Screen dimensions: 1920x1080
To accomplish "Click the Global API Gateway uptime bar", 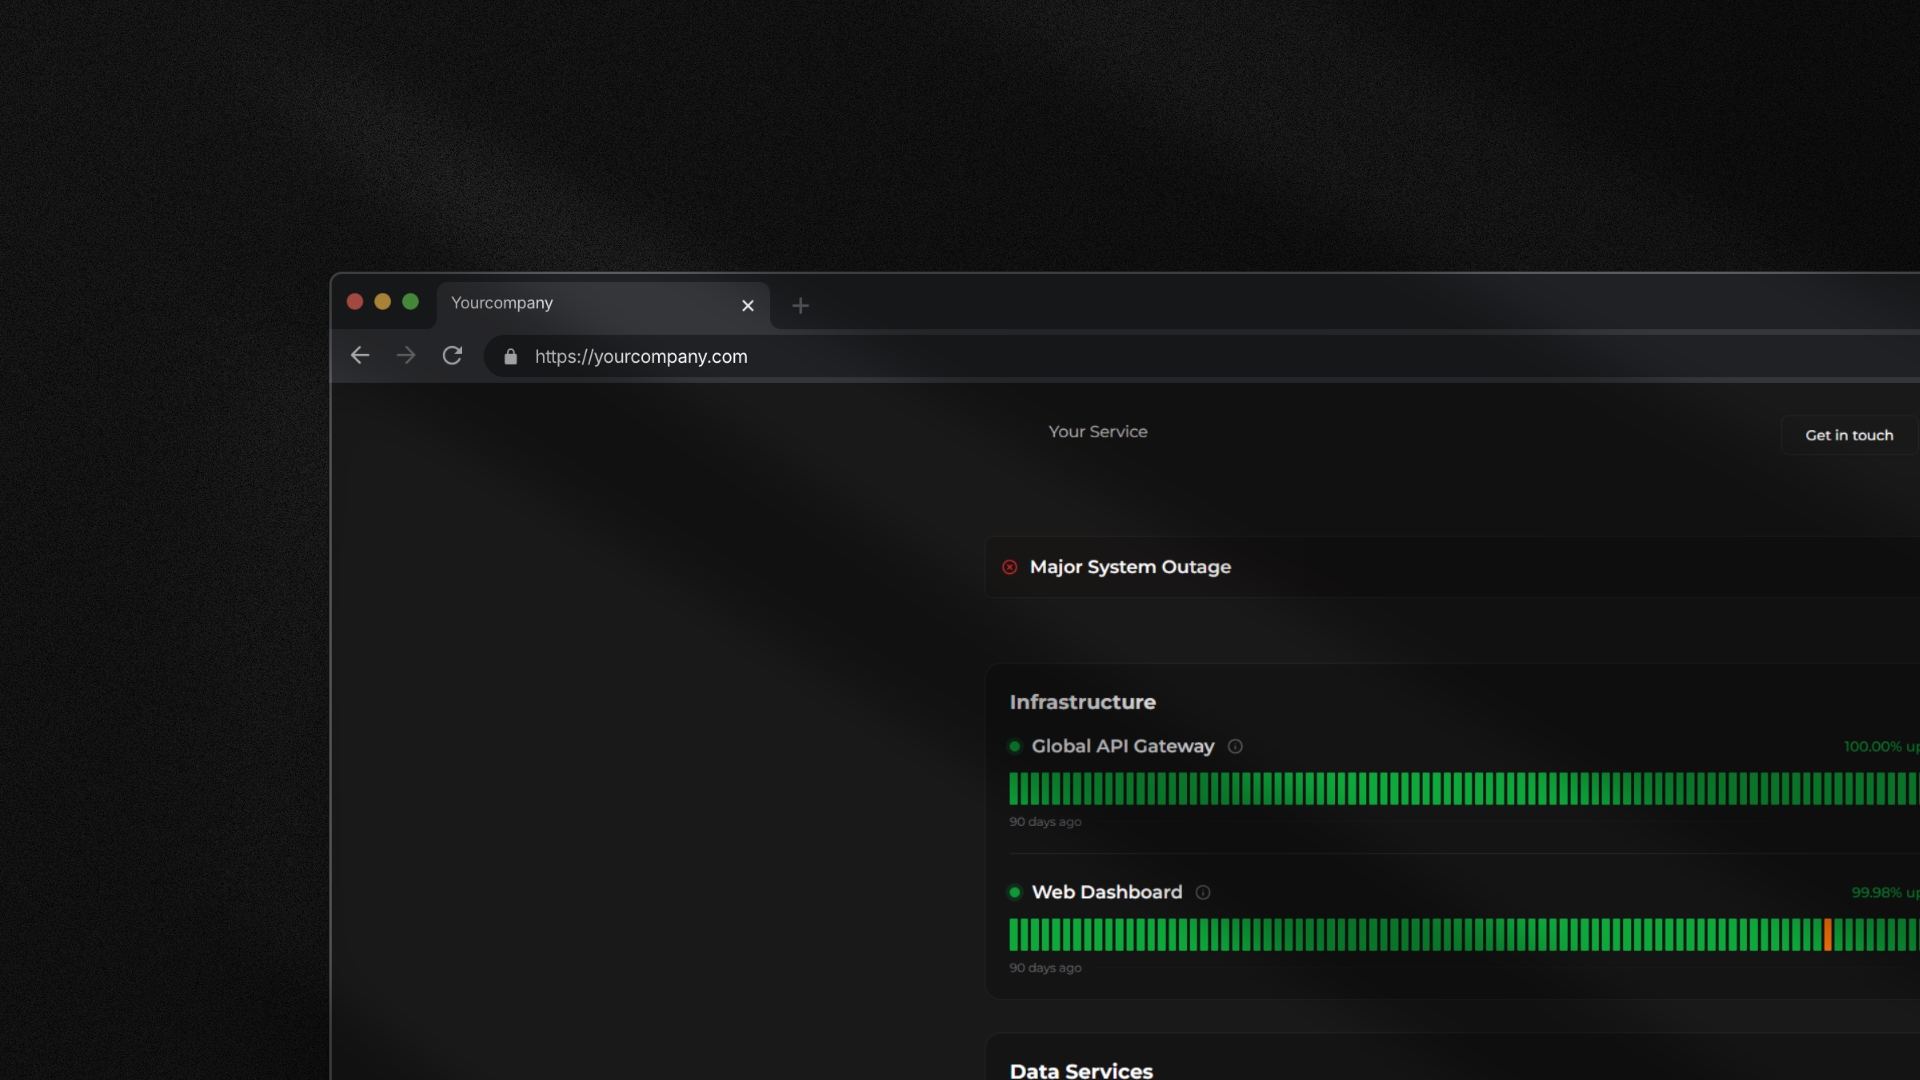I will pos(1464,789).
